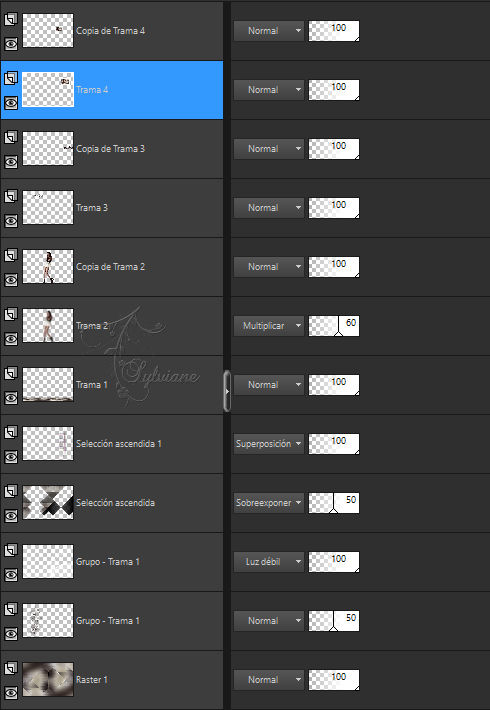490x710 pixels.
Task: Click layer type icon of Copia de Trama 4
Action: [11, 19]
